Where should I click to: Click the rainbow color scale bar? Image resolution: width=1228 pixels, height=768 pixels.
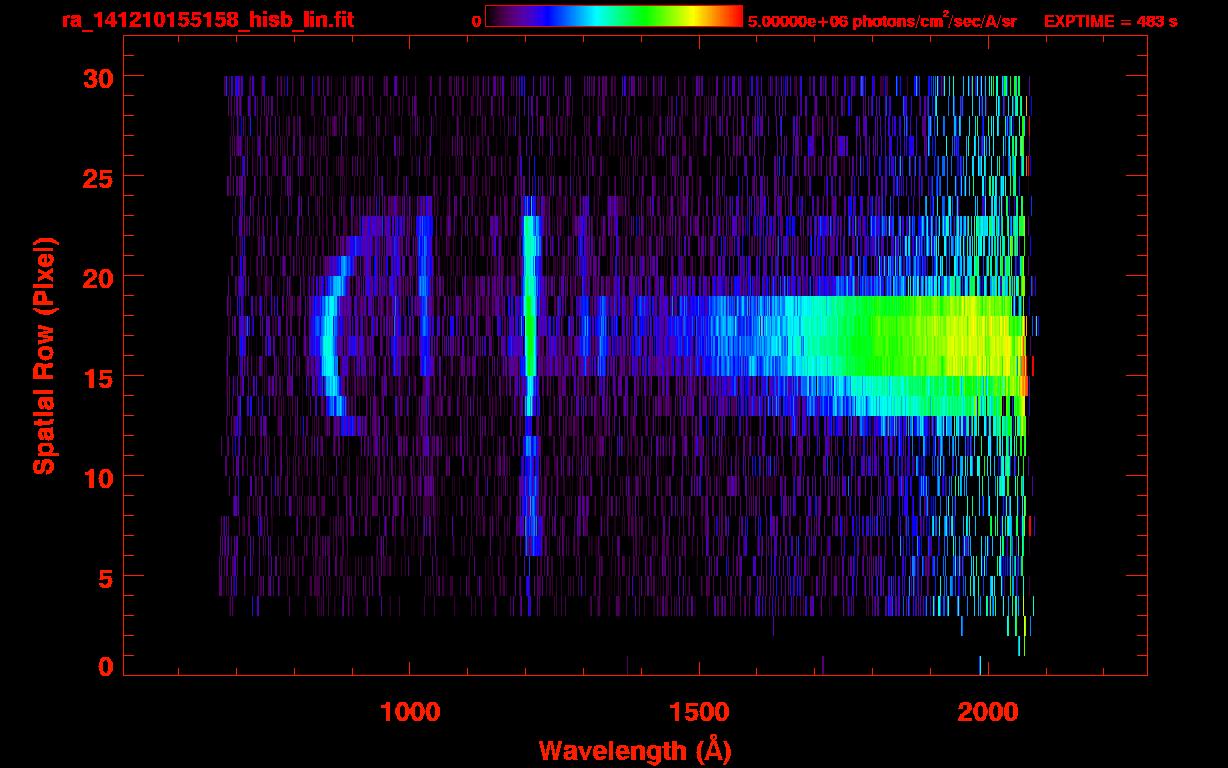point(614,16)
